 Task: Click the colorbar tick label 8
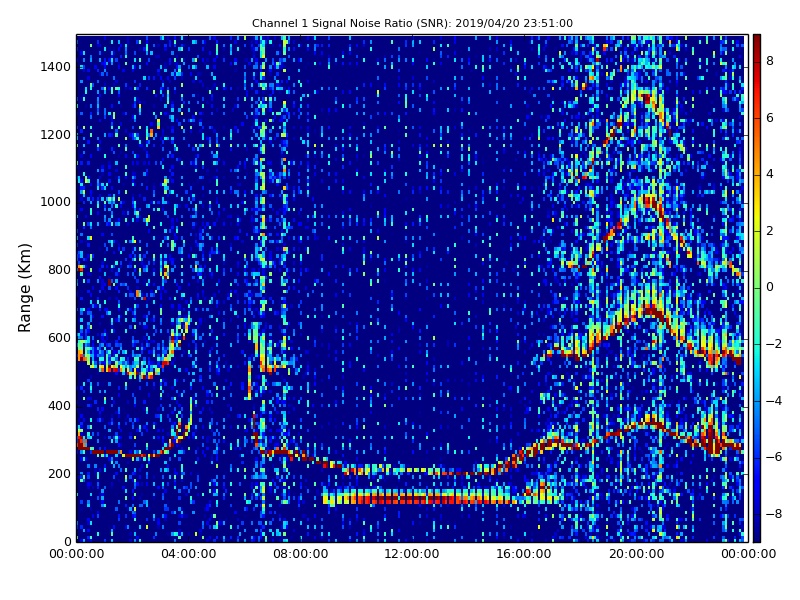[770, 61]
